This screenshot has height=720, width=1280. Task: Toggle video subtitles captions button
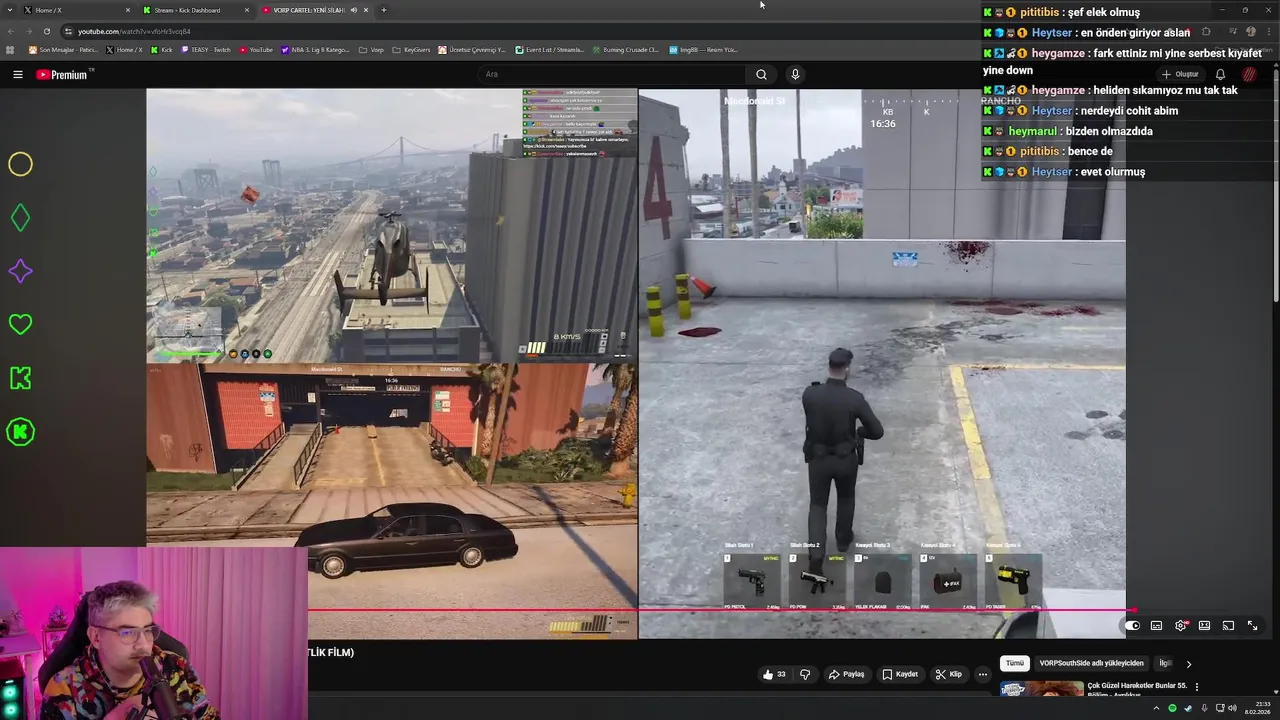(1156, 626)
